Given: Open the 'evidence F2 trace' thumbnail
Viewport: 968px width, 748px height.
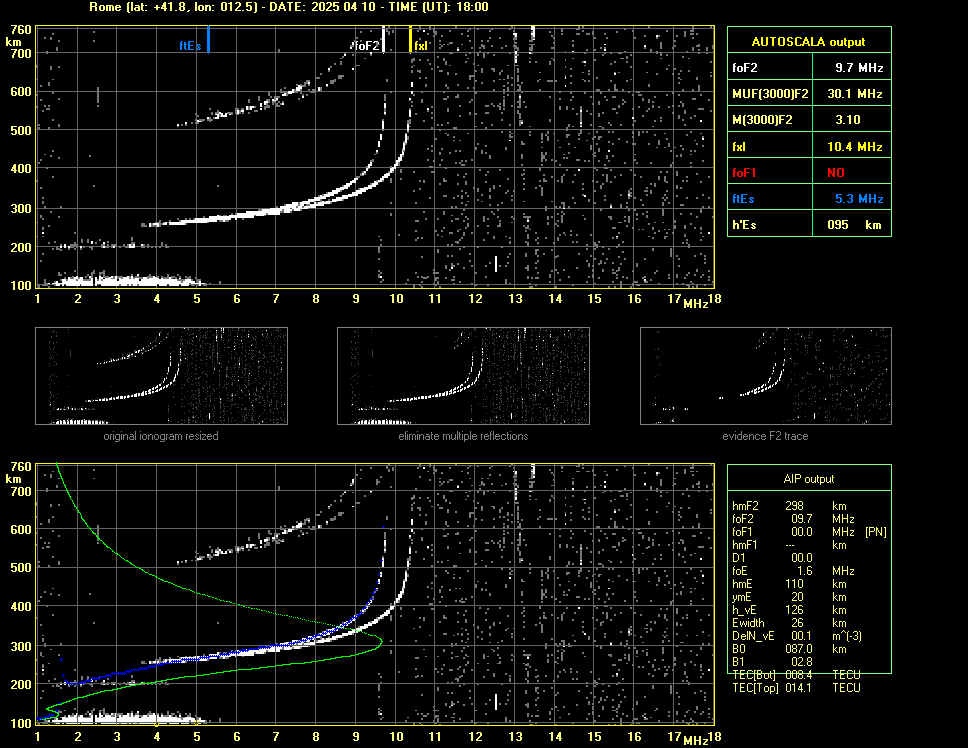Looking at the screenshot, I should click(766, 376).
